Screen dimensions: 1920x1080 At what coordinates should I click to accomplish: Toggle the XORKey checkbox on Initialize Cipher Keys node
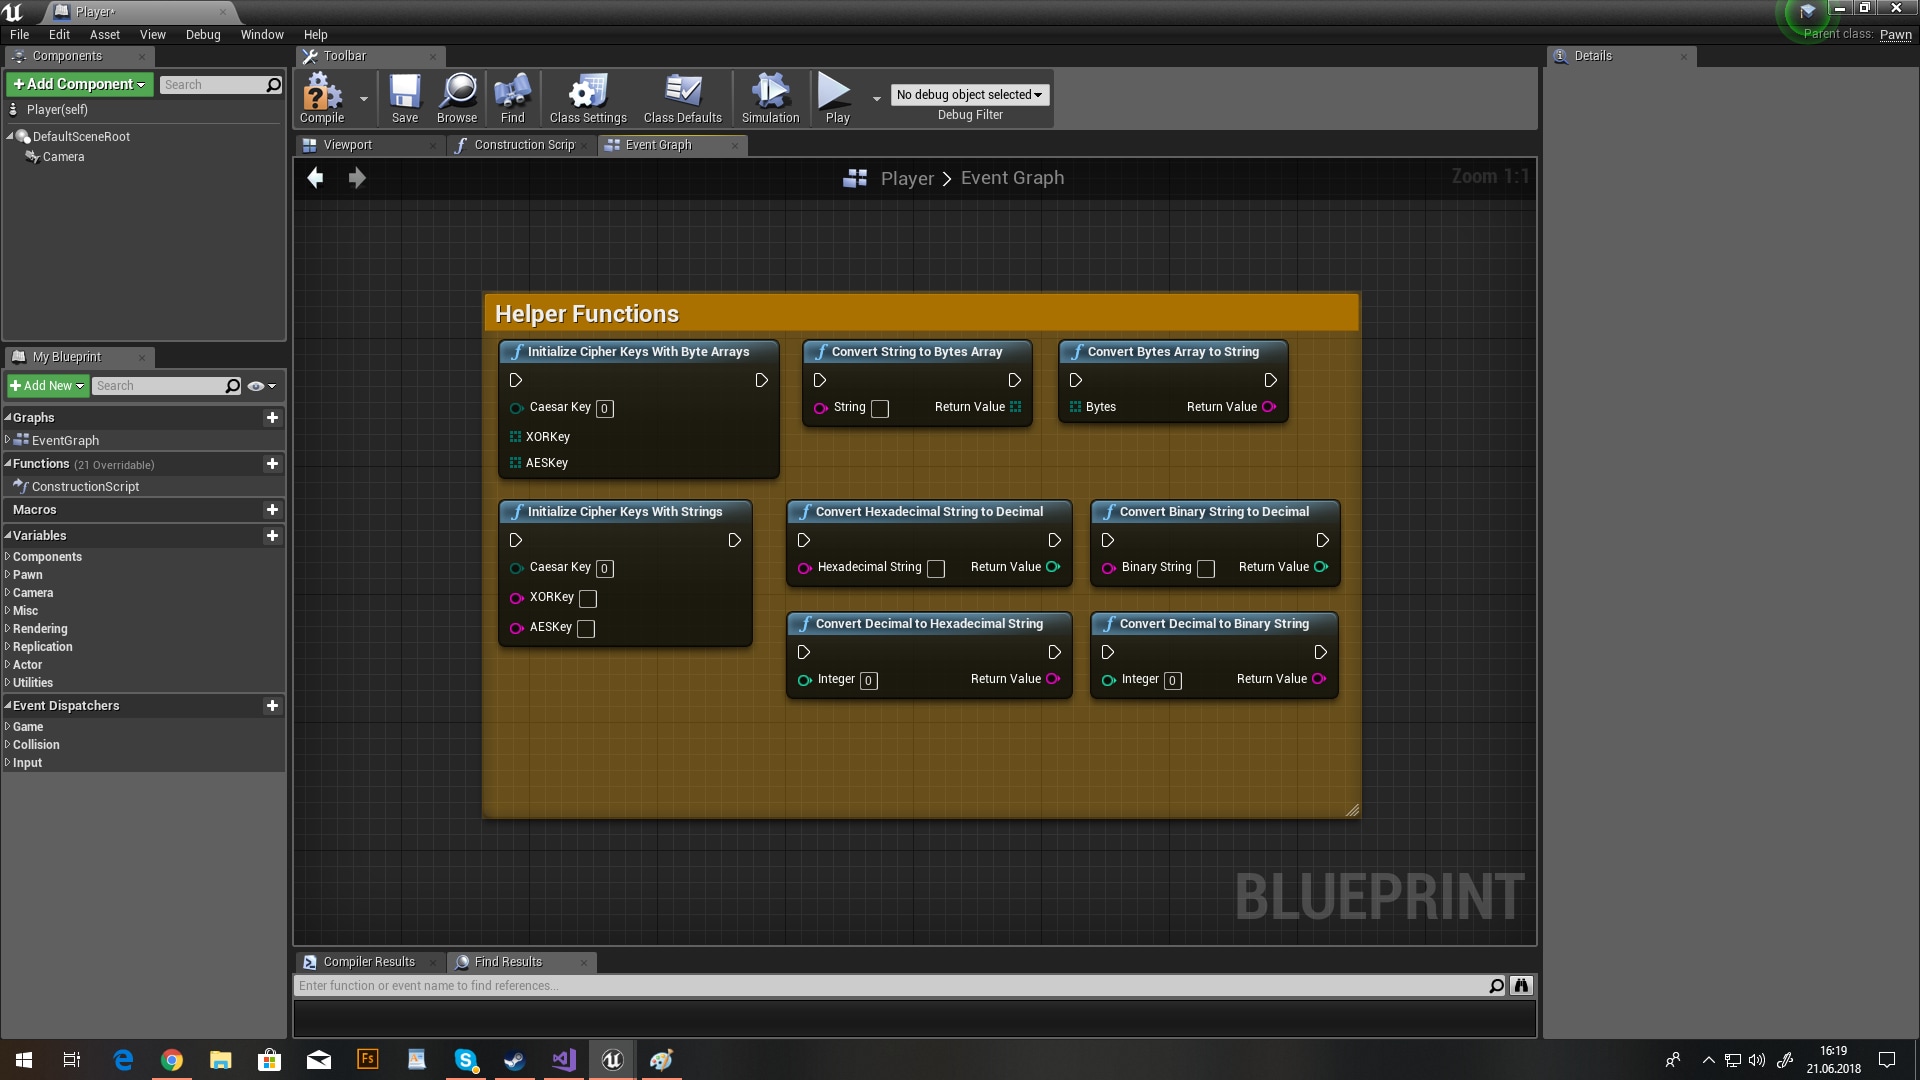coord(587,599)
